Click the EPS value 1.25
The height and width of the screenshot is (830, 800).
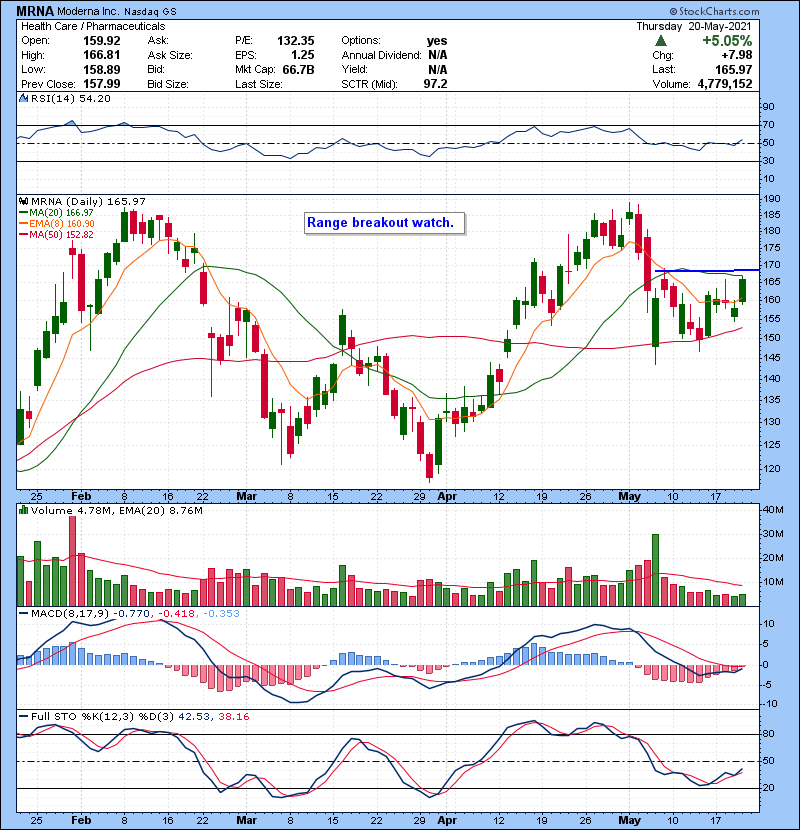pos(302,55)
